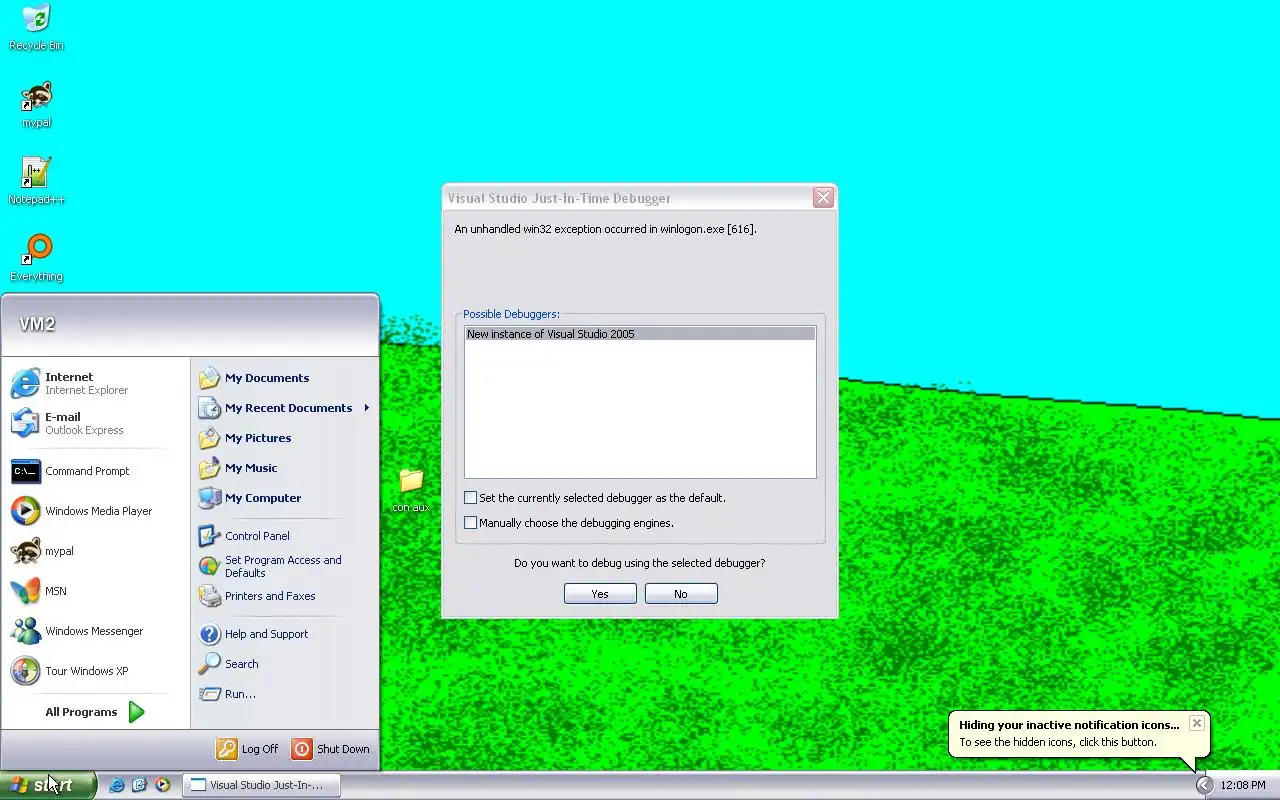Show hidden notification tray icons
Viewport: 1280px width, 800px height.
(x=1205, y=785)
